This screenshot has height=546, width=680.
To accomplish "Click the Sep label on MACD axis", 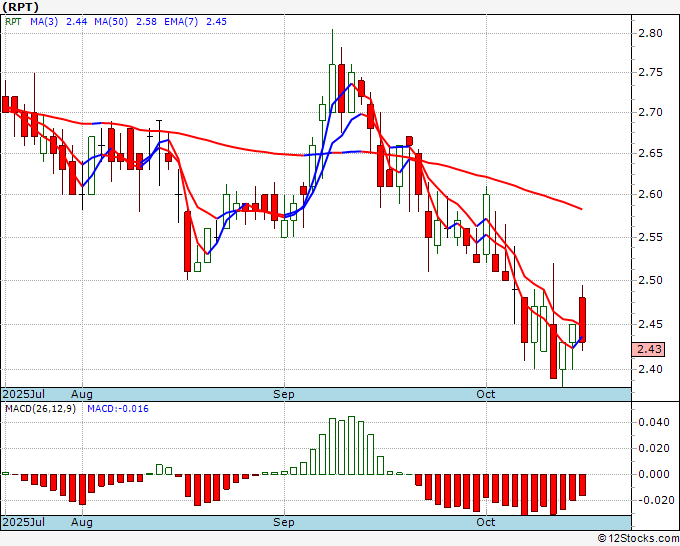I will pyautogui.click(x=284, y=522).
